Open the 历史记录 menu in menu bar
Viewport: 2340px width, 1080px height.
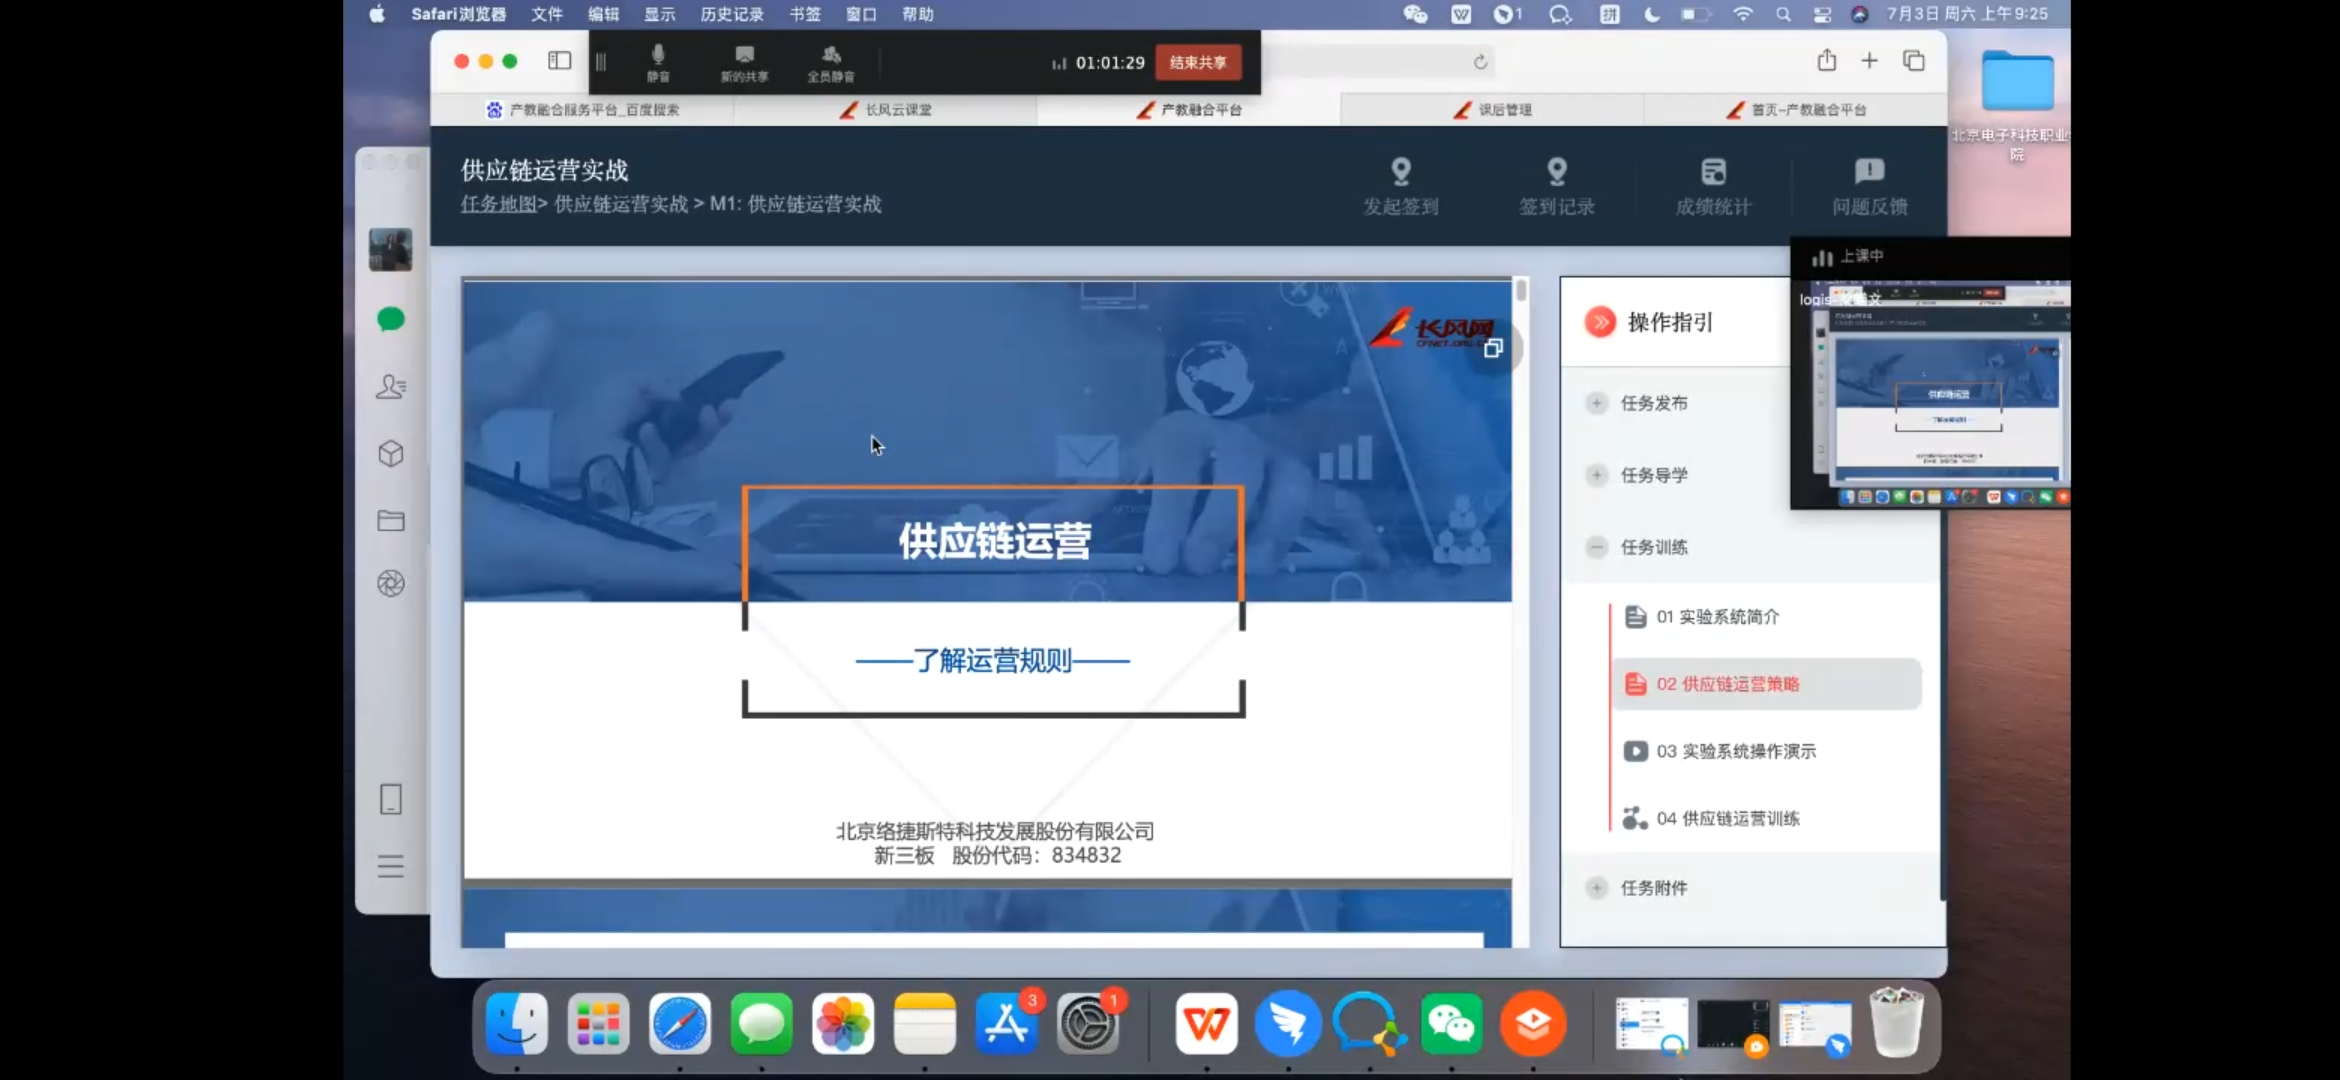pyautogui.click(x=731, y=14)
